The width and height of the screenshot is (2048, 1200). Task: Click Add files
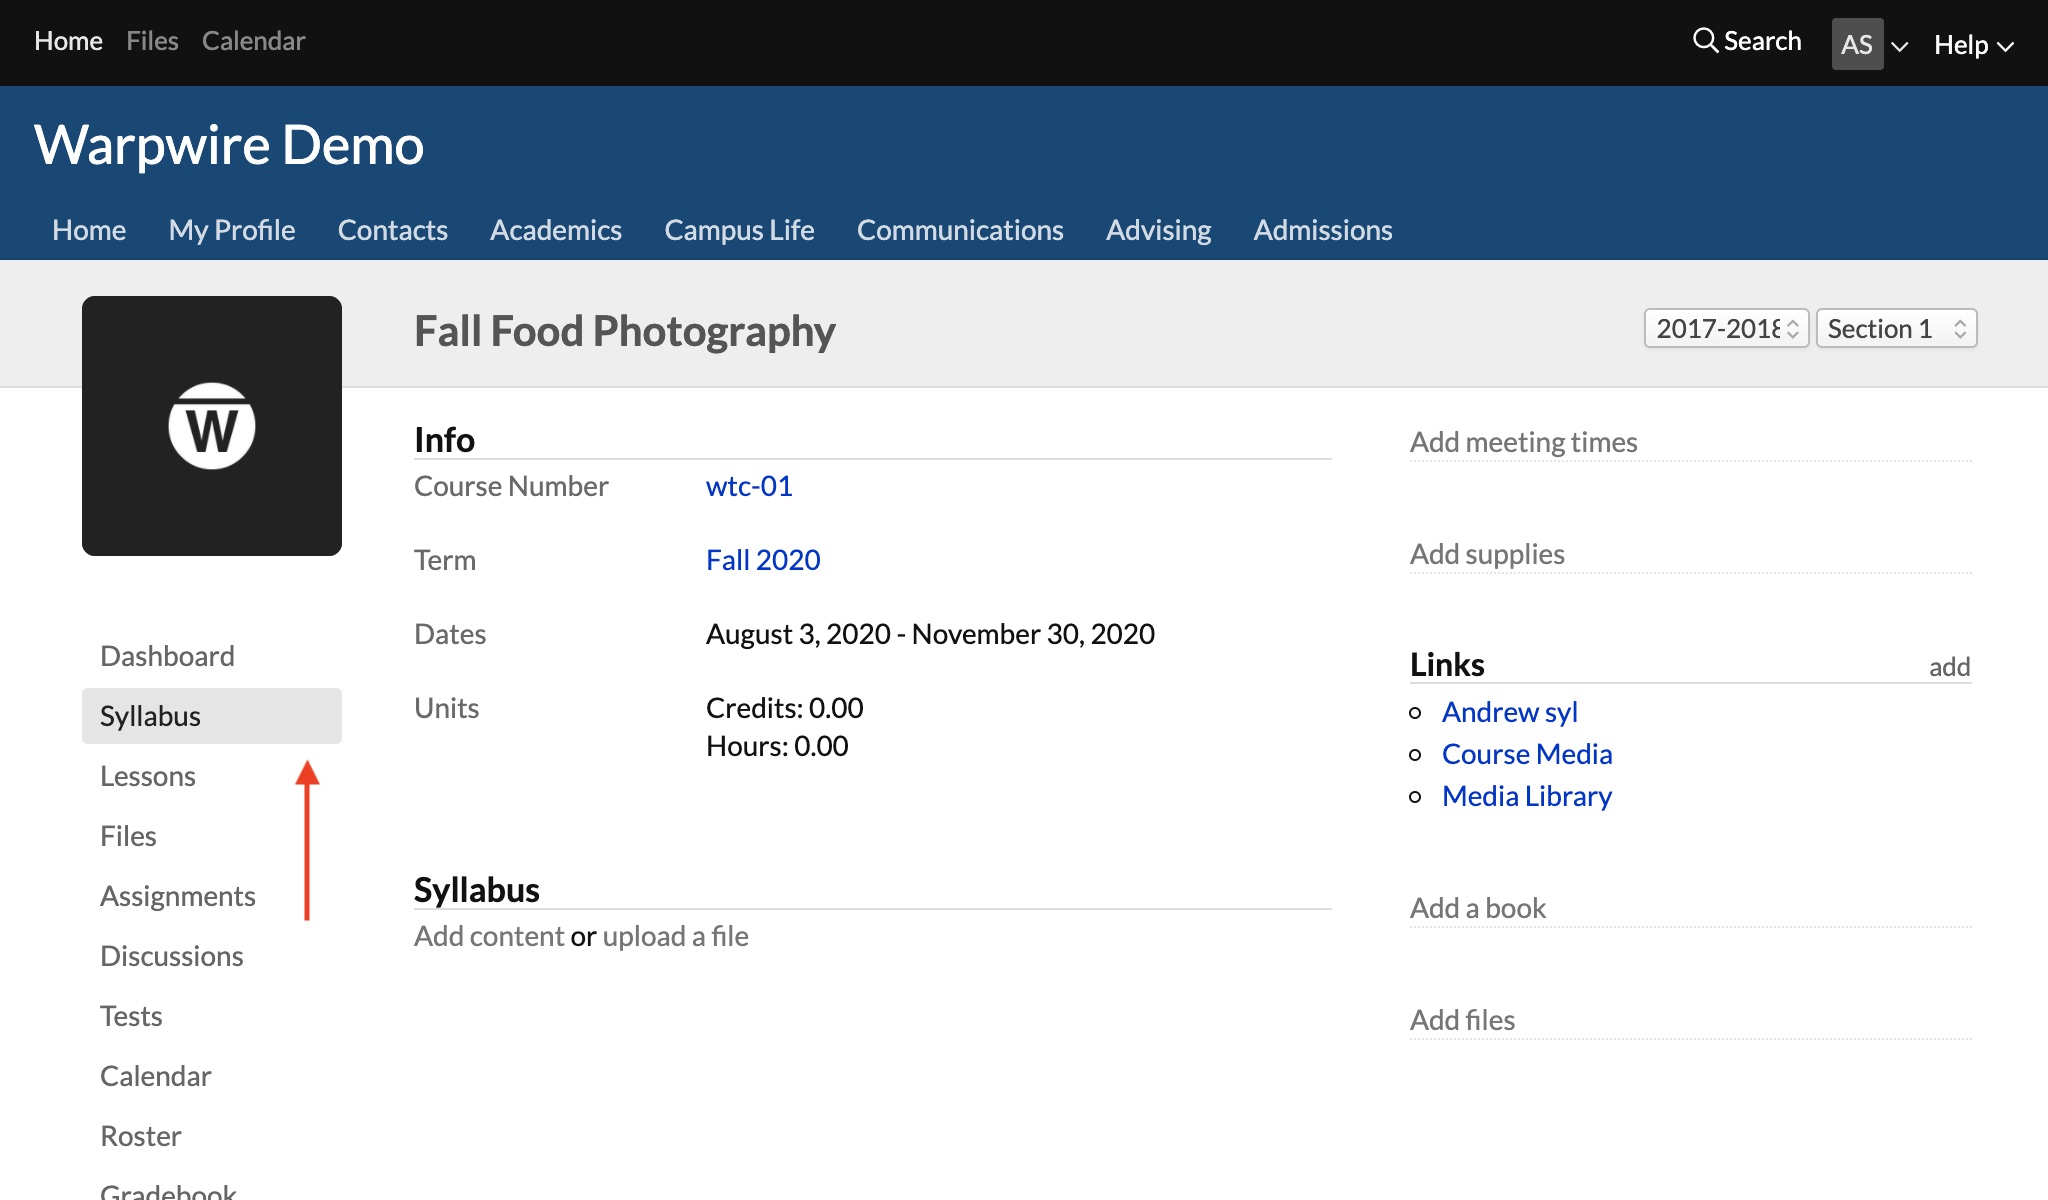[x=1462, y=1020]
